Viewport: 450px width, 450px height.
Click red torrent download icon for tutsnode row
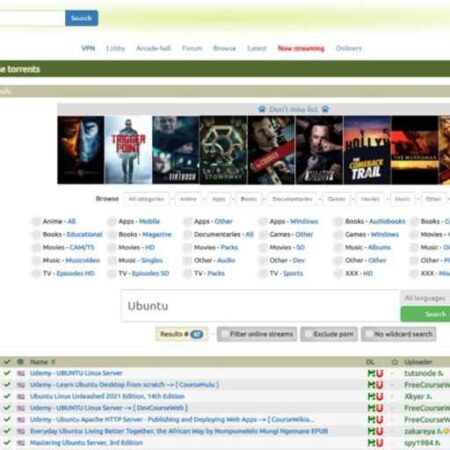(x=379, y=373)
